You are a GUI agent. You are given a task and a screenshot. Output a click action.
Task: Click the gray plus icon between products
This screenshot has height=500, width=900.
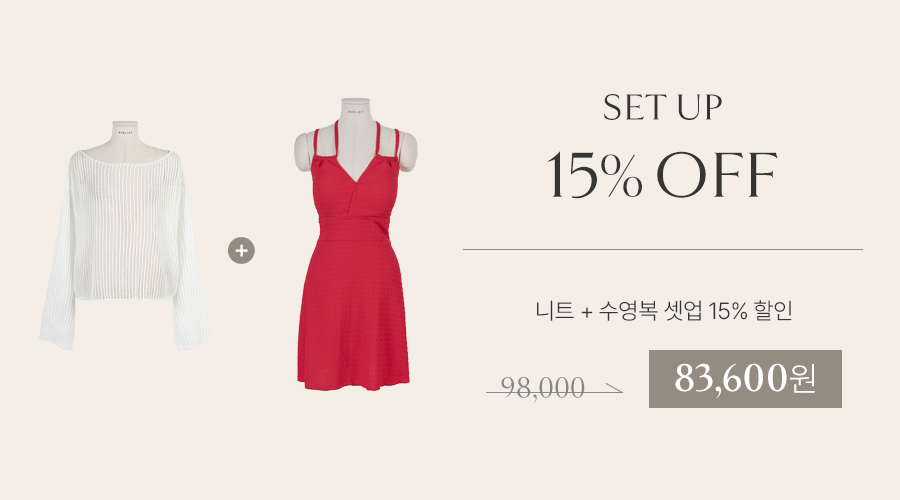241,251
